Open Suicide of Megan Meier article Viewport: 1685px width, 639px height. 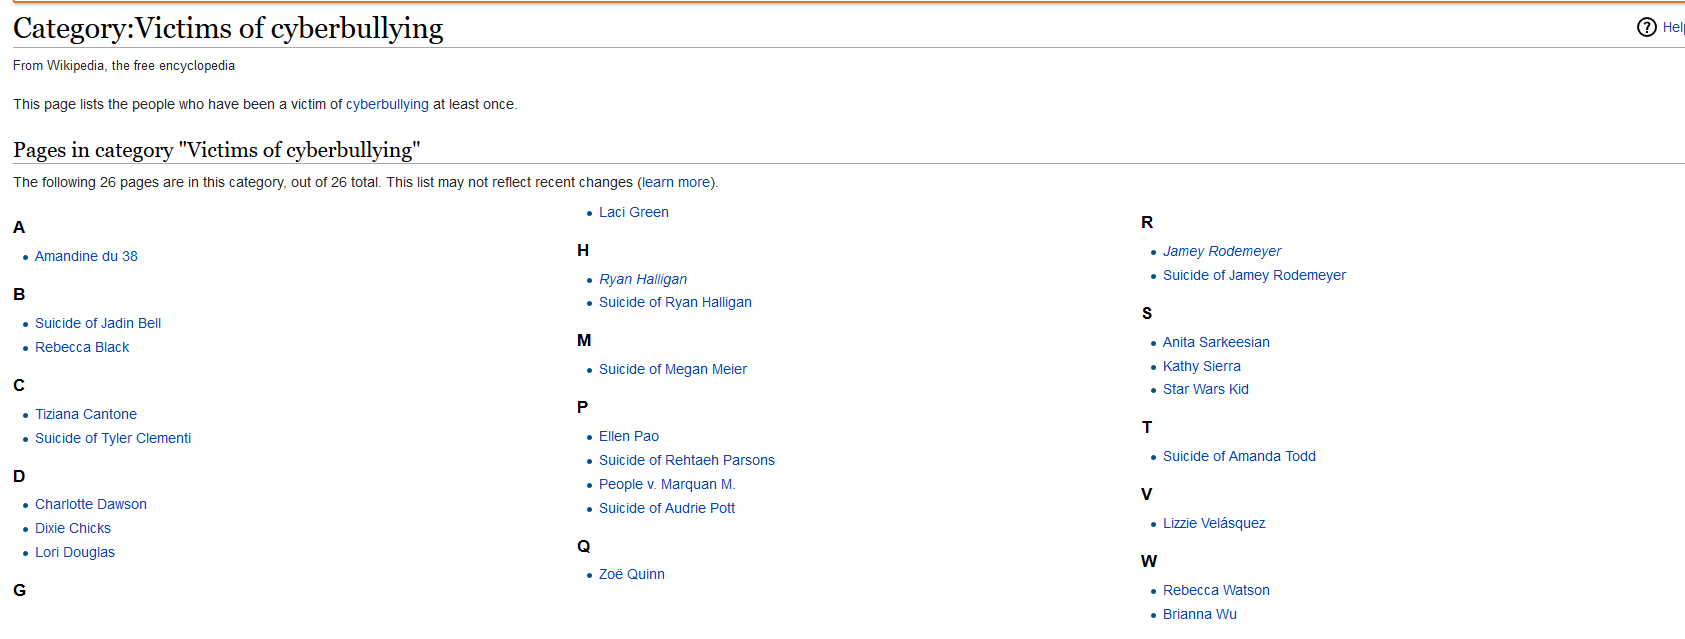click(x=673, y=369)
